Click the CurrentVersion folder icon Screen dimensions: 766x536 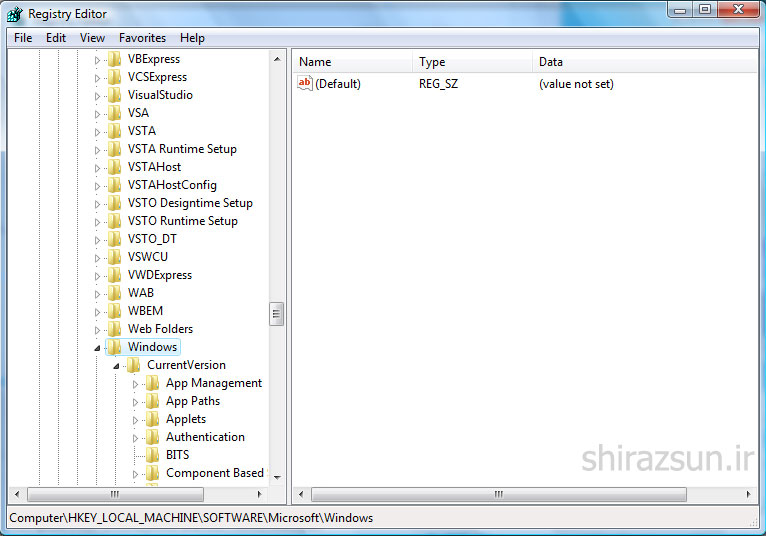pyautogui.click(x=134, y=365)
